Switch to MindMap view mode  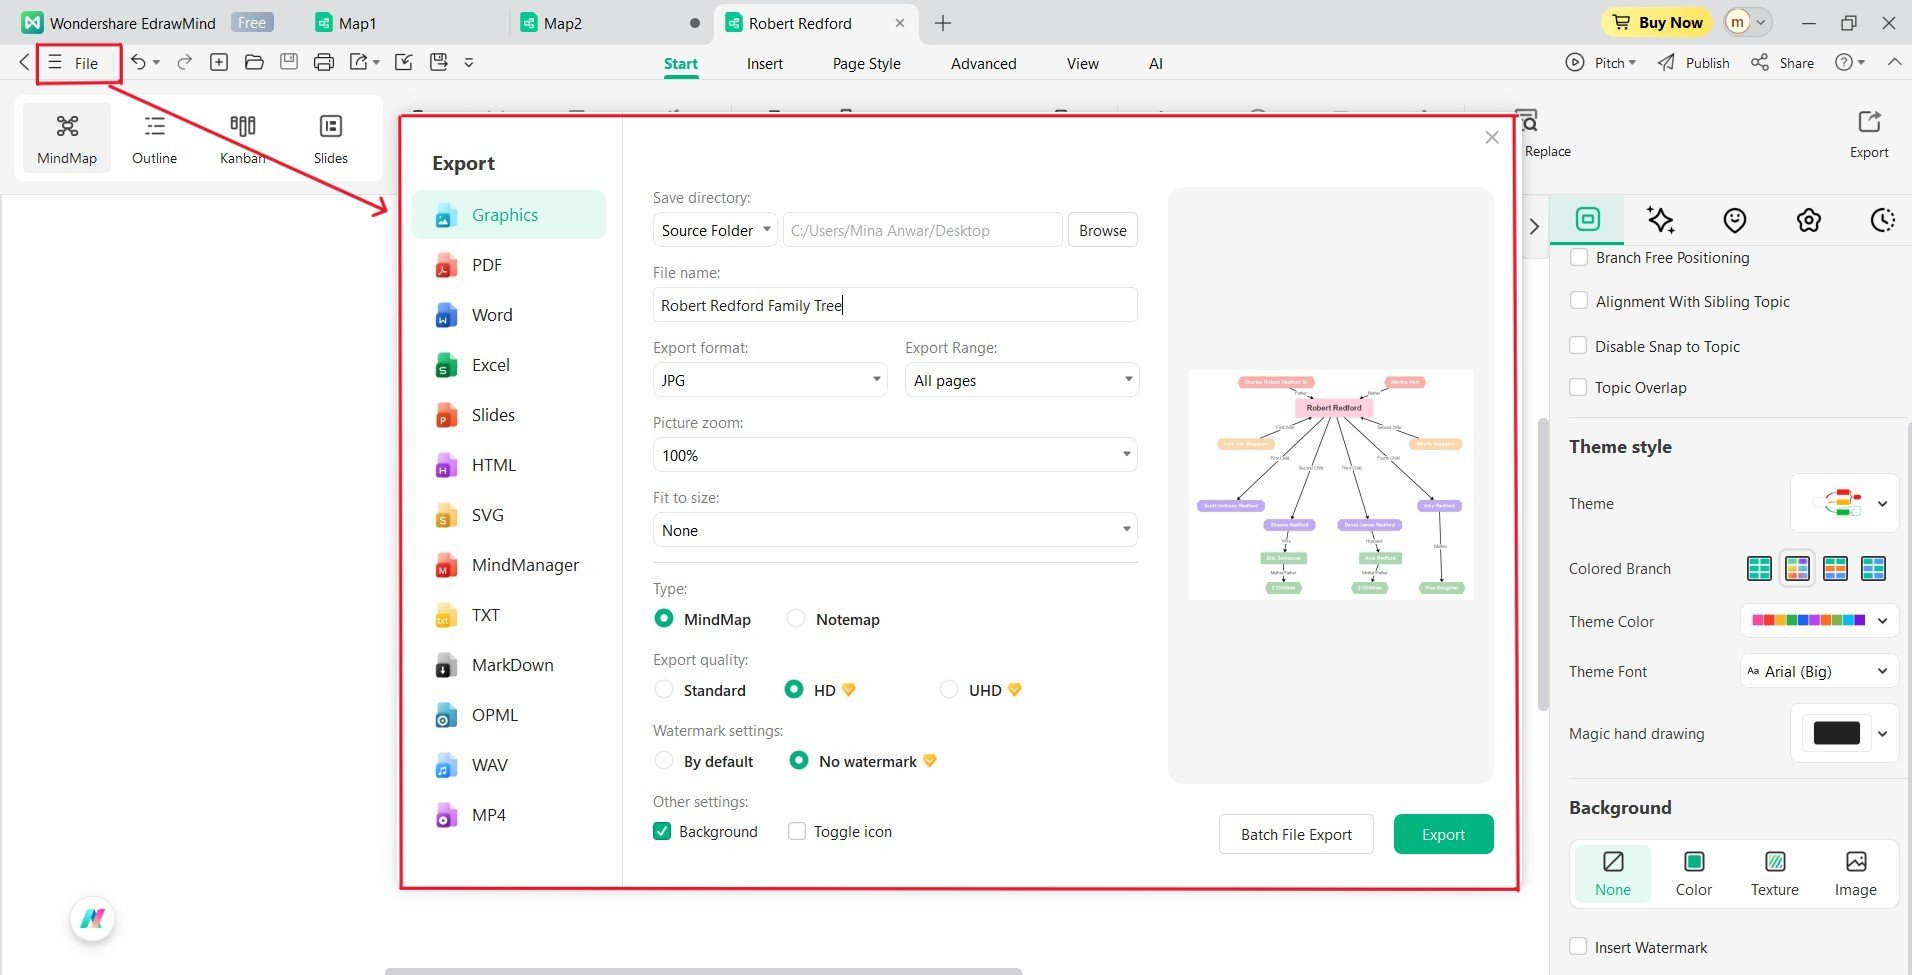click(x=67, y=137)
